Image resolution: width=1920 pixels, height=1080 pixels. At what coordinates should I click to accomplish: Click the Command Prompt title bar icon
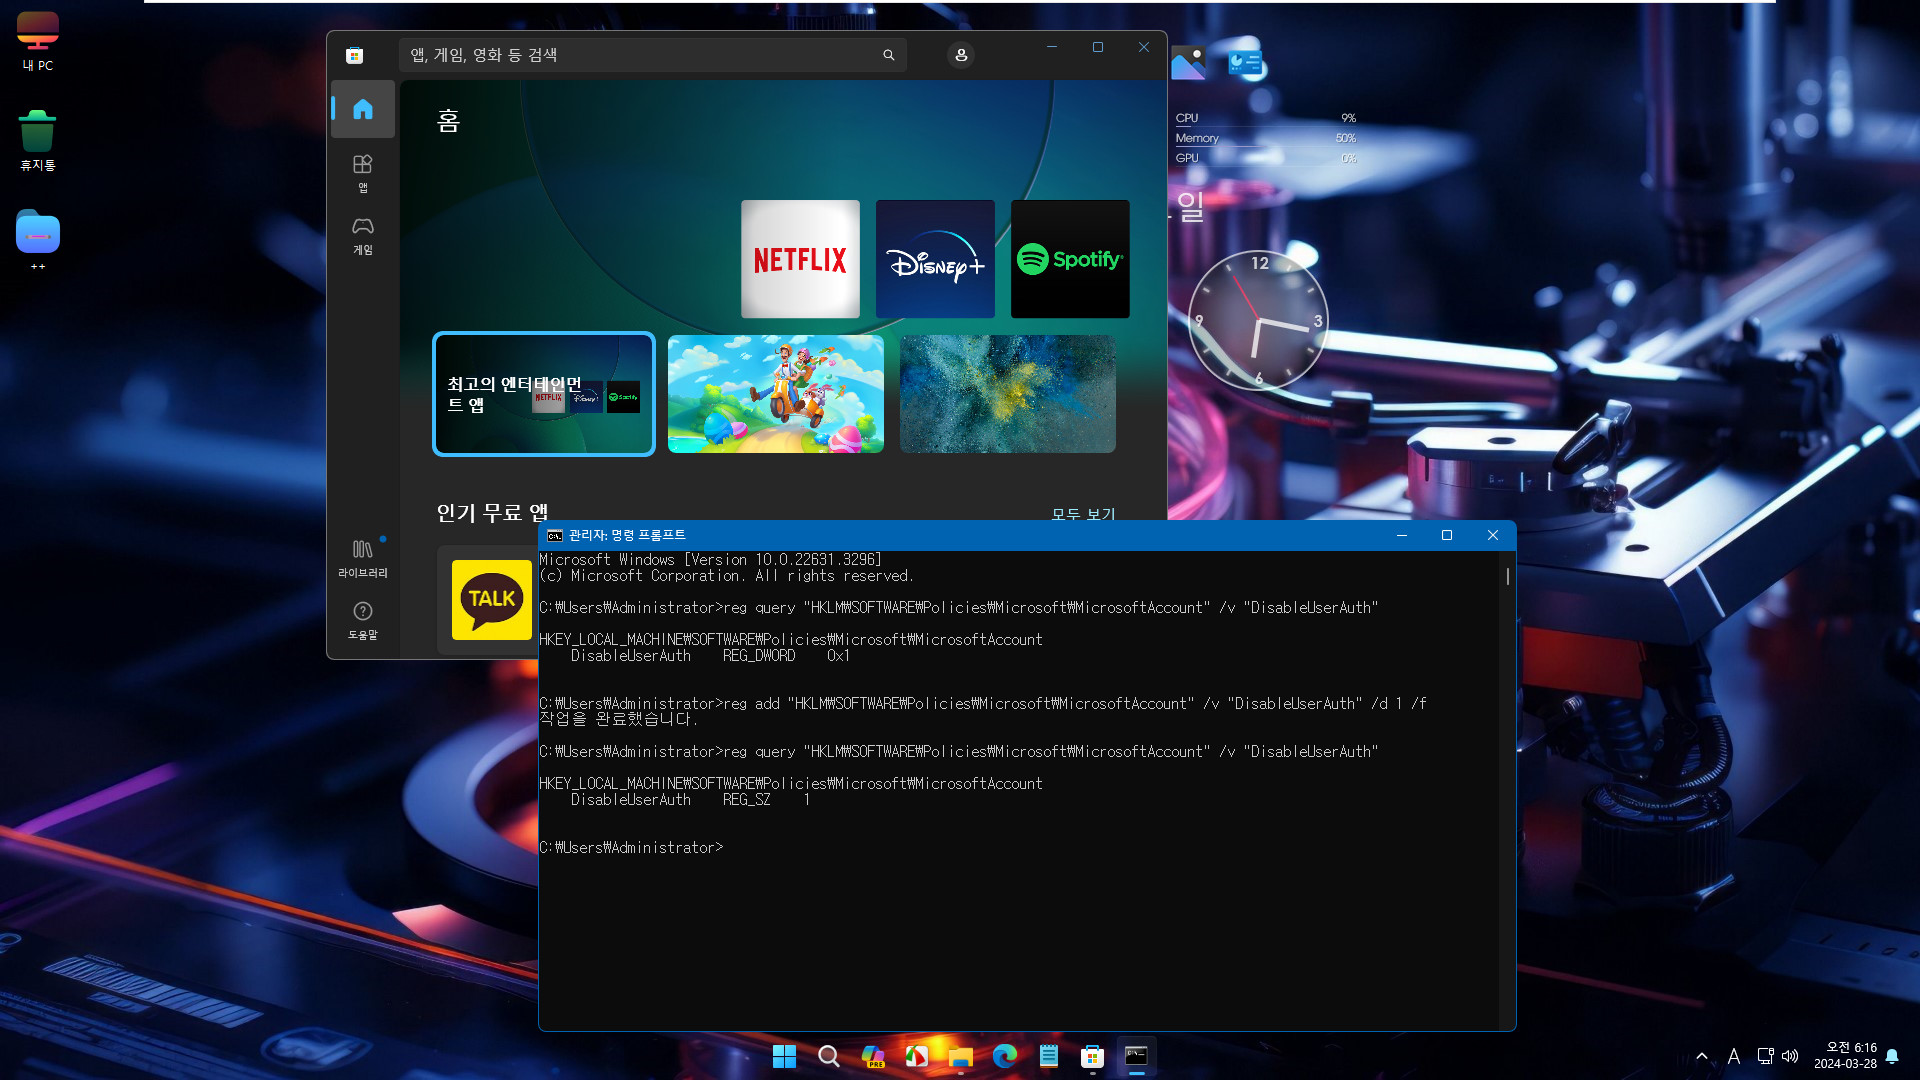(x=555, y=536)
